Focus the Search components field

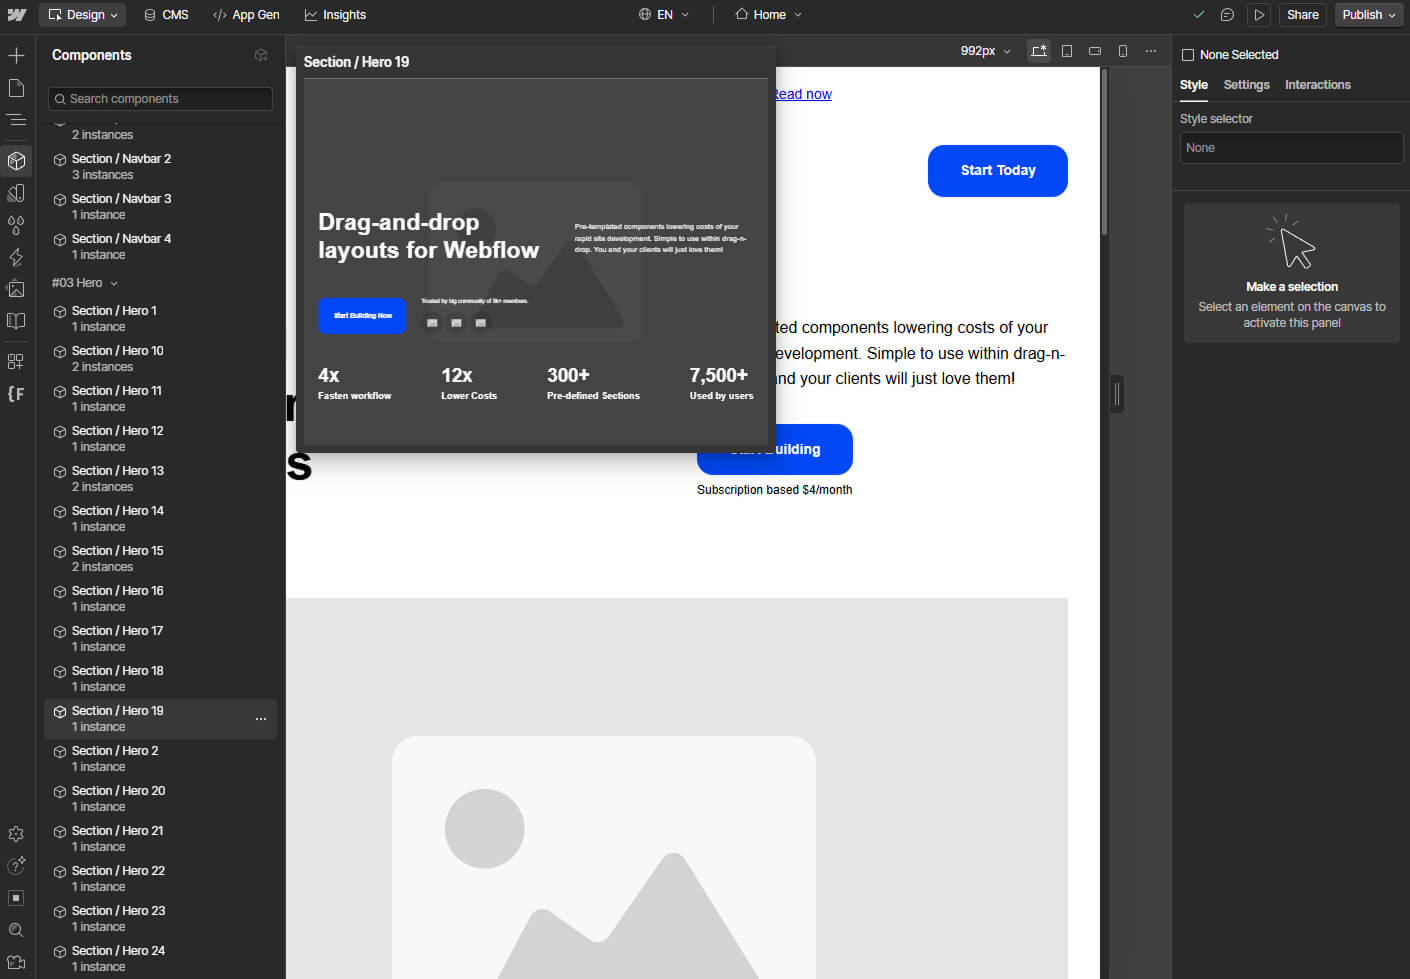(x=160, y=99)
